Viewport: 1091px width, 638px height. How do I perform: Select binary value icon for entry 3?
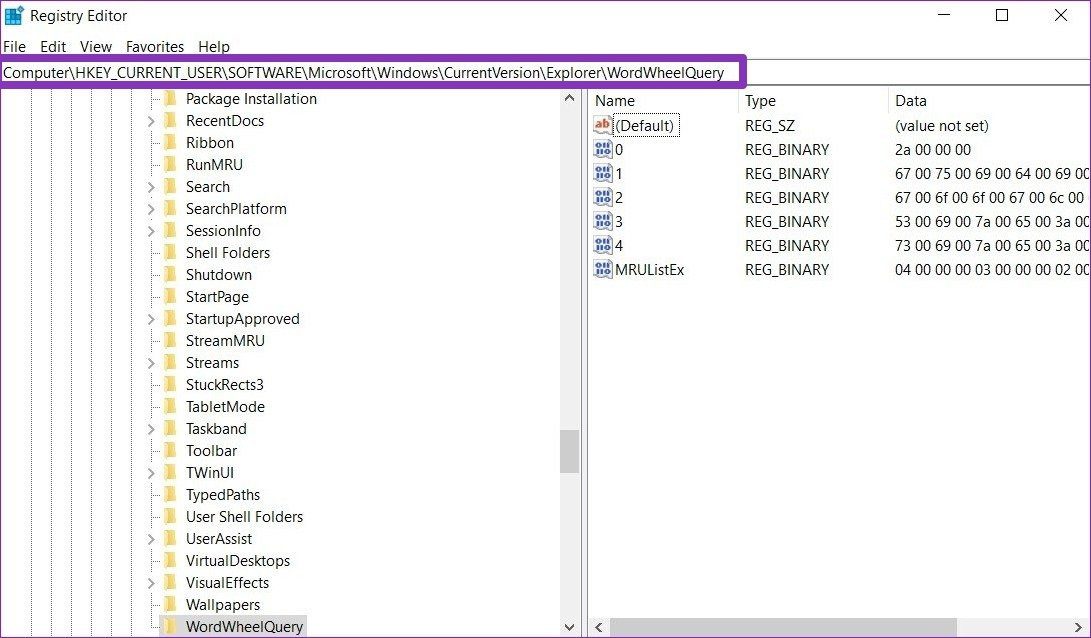603,221
